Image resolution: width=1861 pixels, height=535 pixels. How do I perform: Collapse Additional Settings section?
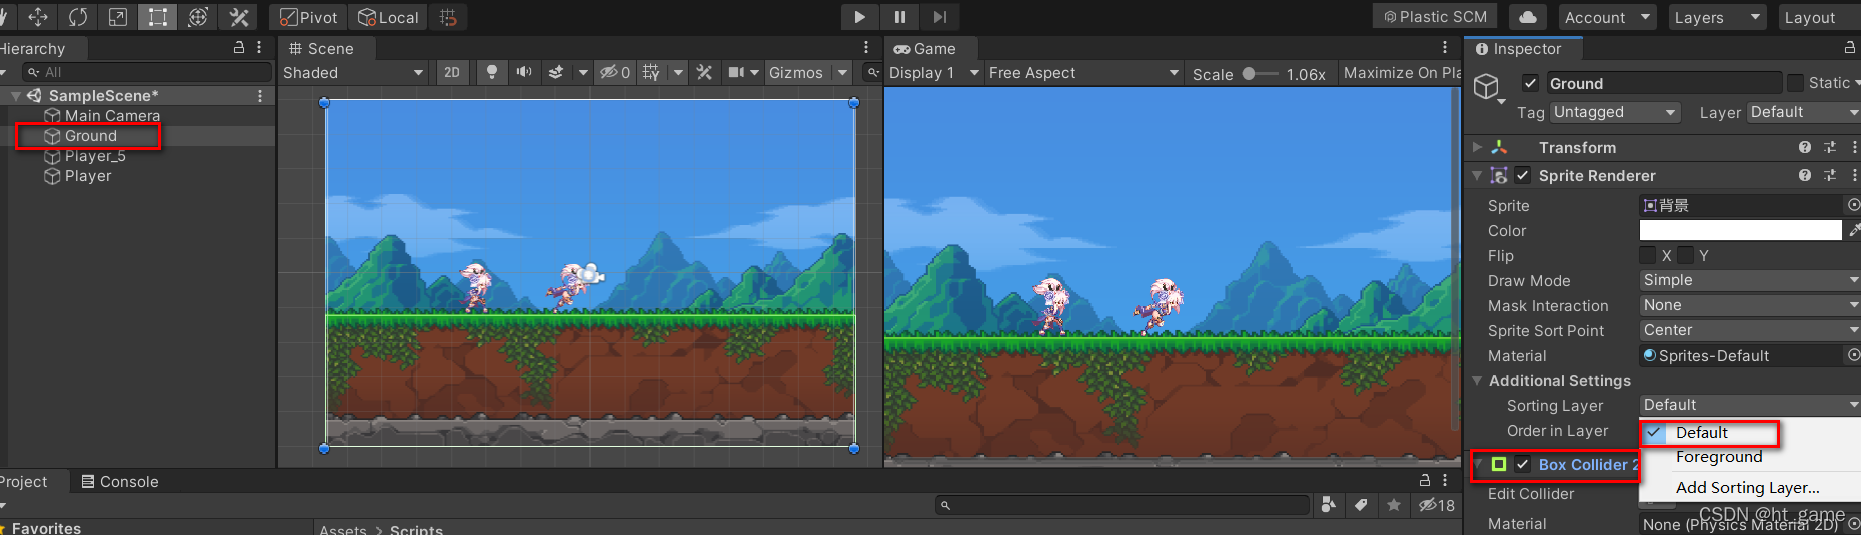click(x=1477, y=380)
